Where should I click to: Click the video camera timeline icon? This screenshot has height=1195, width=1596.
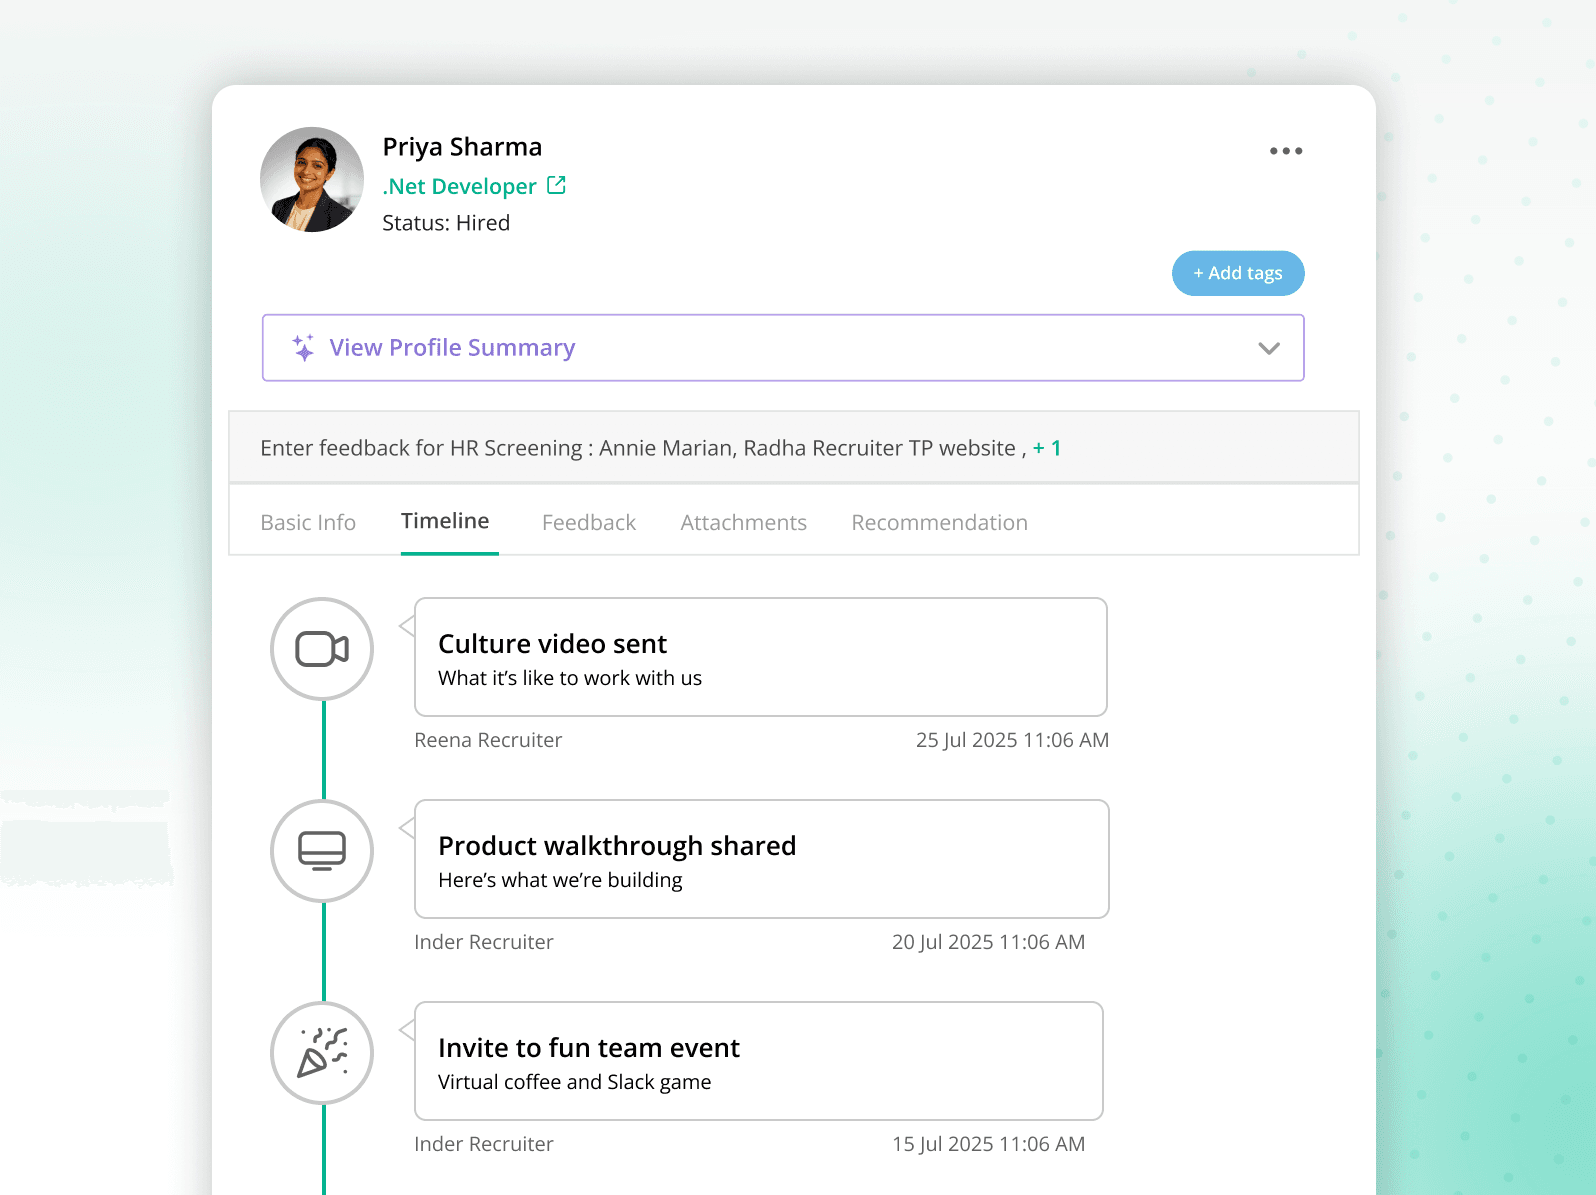(x=322, y=649)
